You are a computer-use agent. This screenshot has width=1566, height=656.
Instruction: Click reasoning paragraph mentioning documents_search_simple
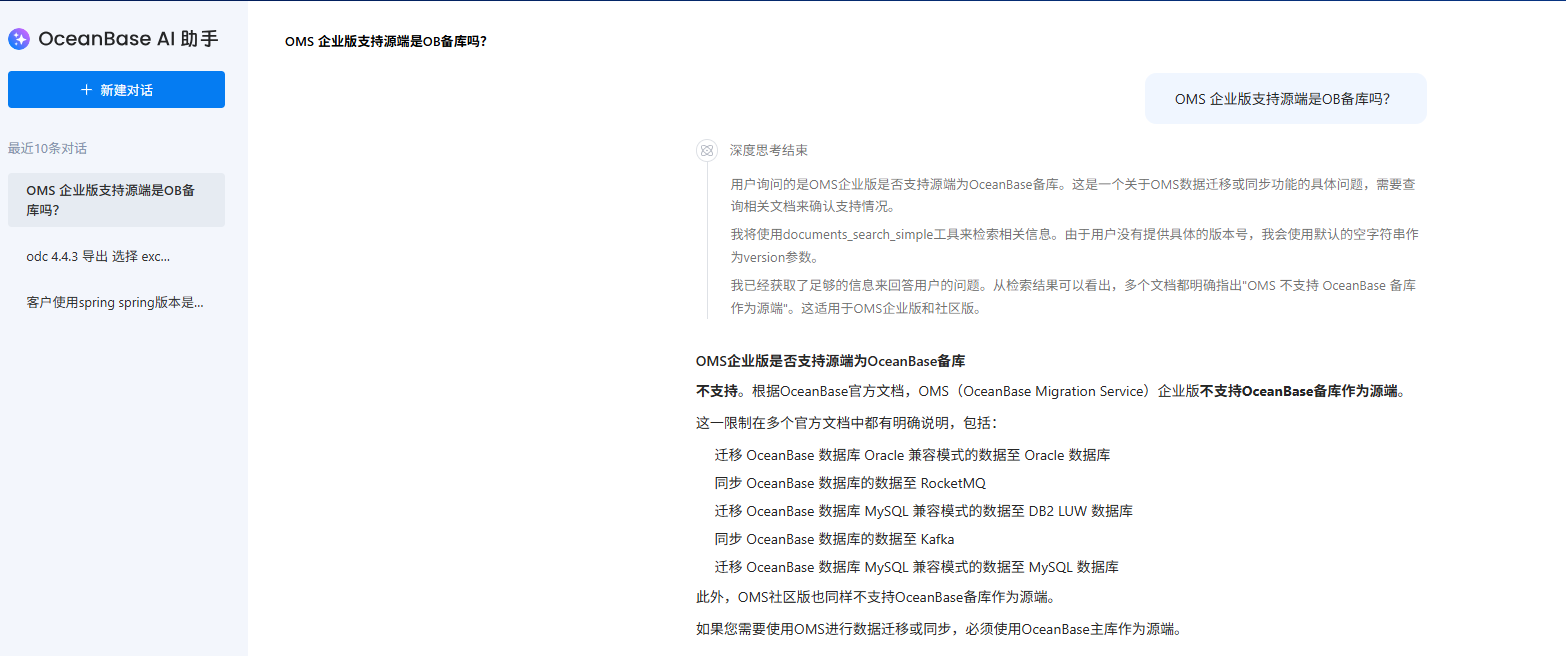tap(1075, 245)
